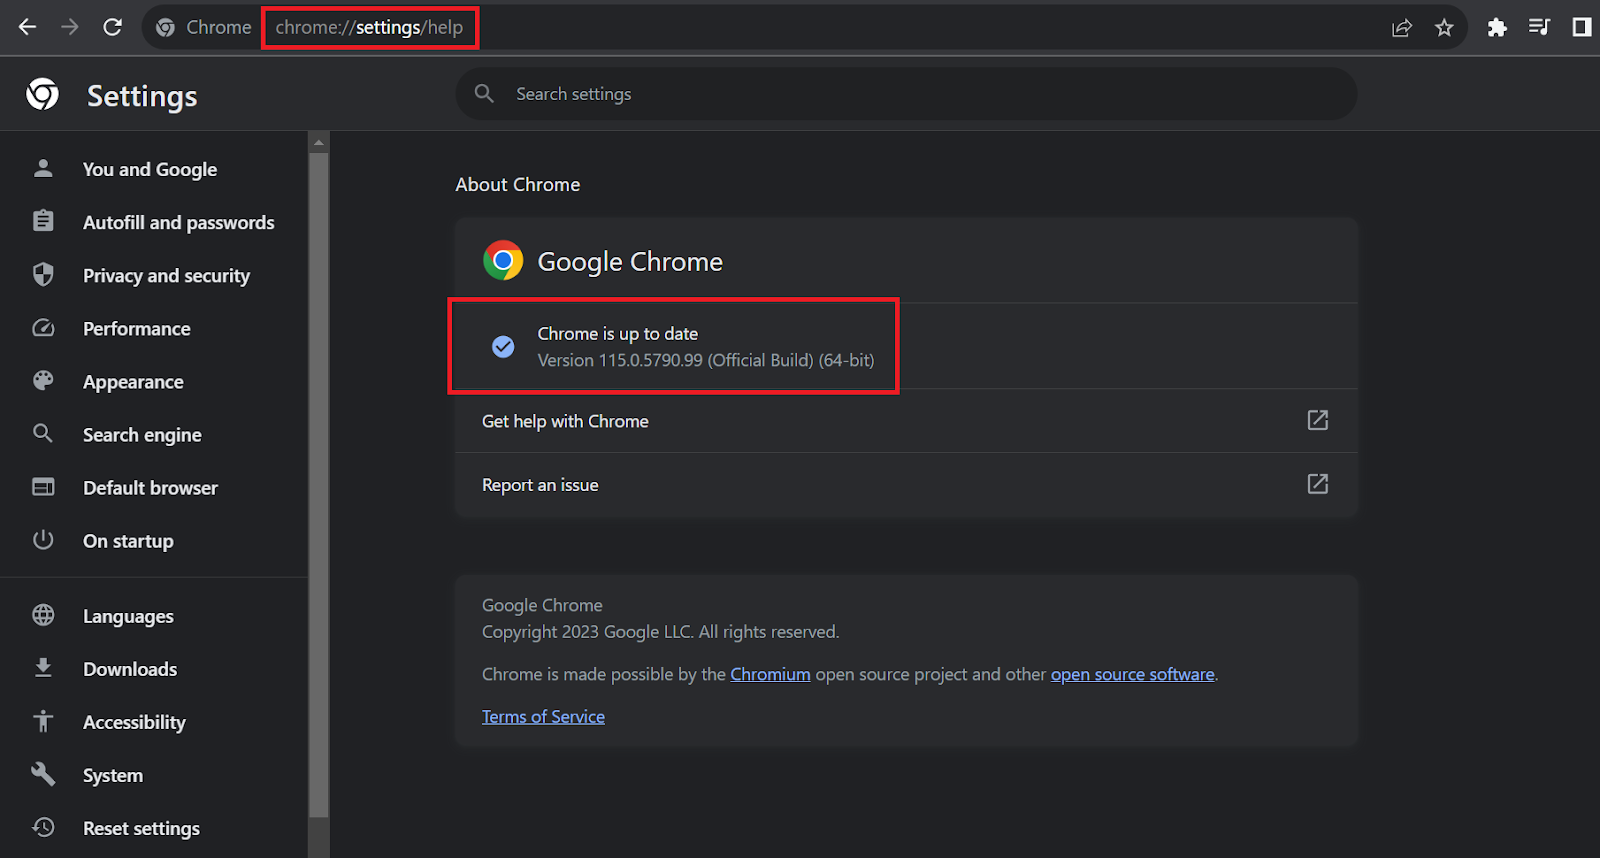The width and height of the screenshot is (1600, 858).
Task: Click Report an issue row
Action: point(906,485)
